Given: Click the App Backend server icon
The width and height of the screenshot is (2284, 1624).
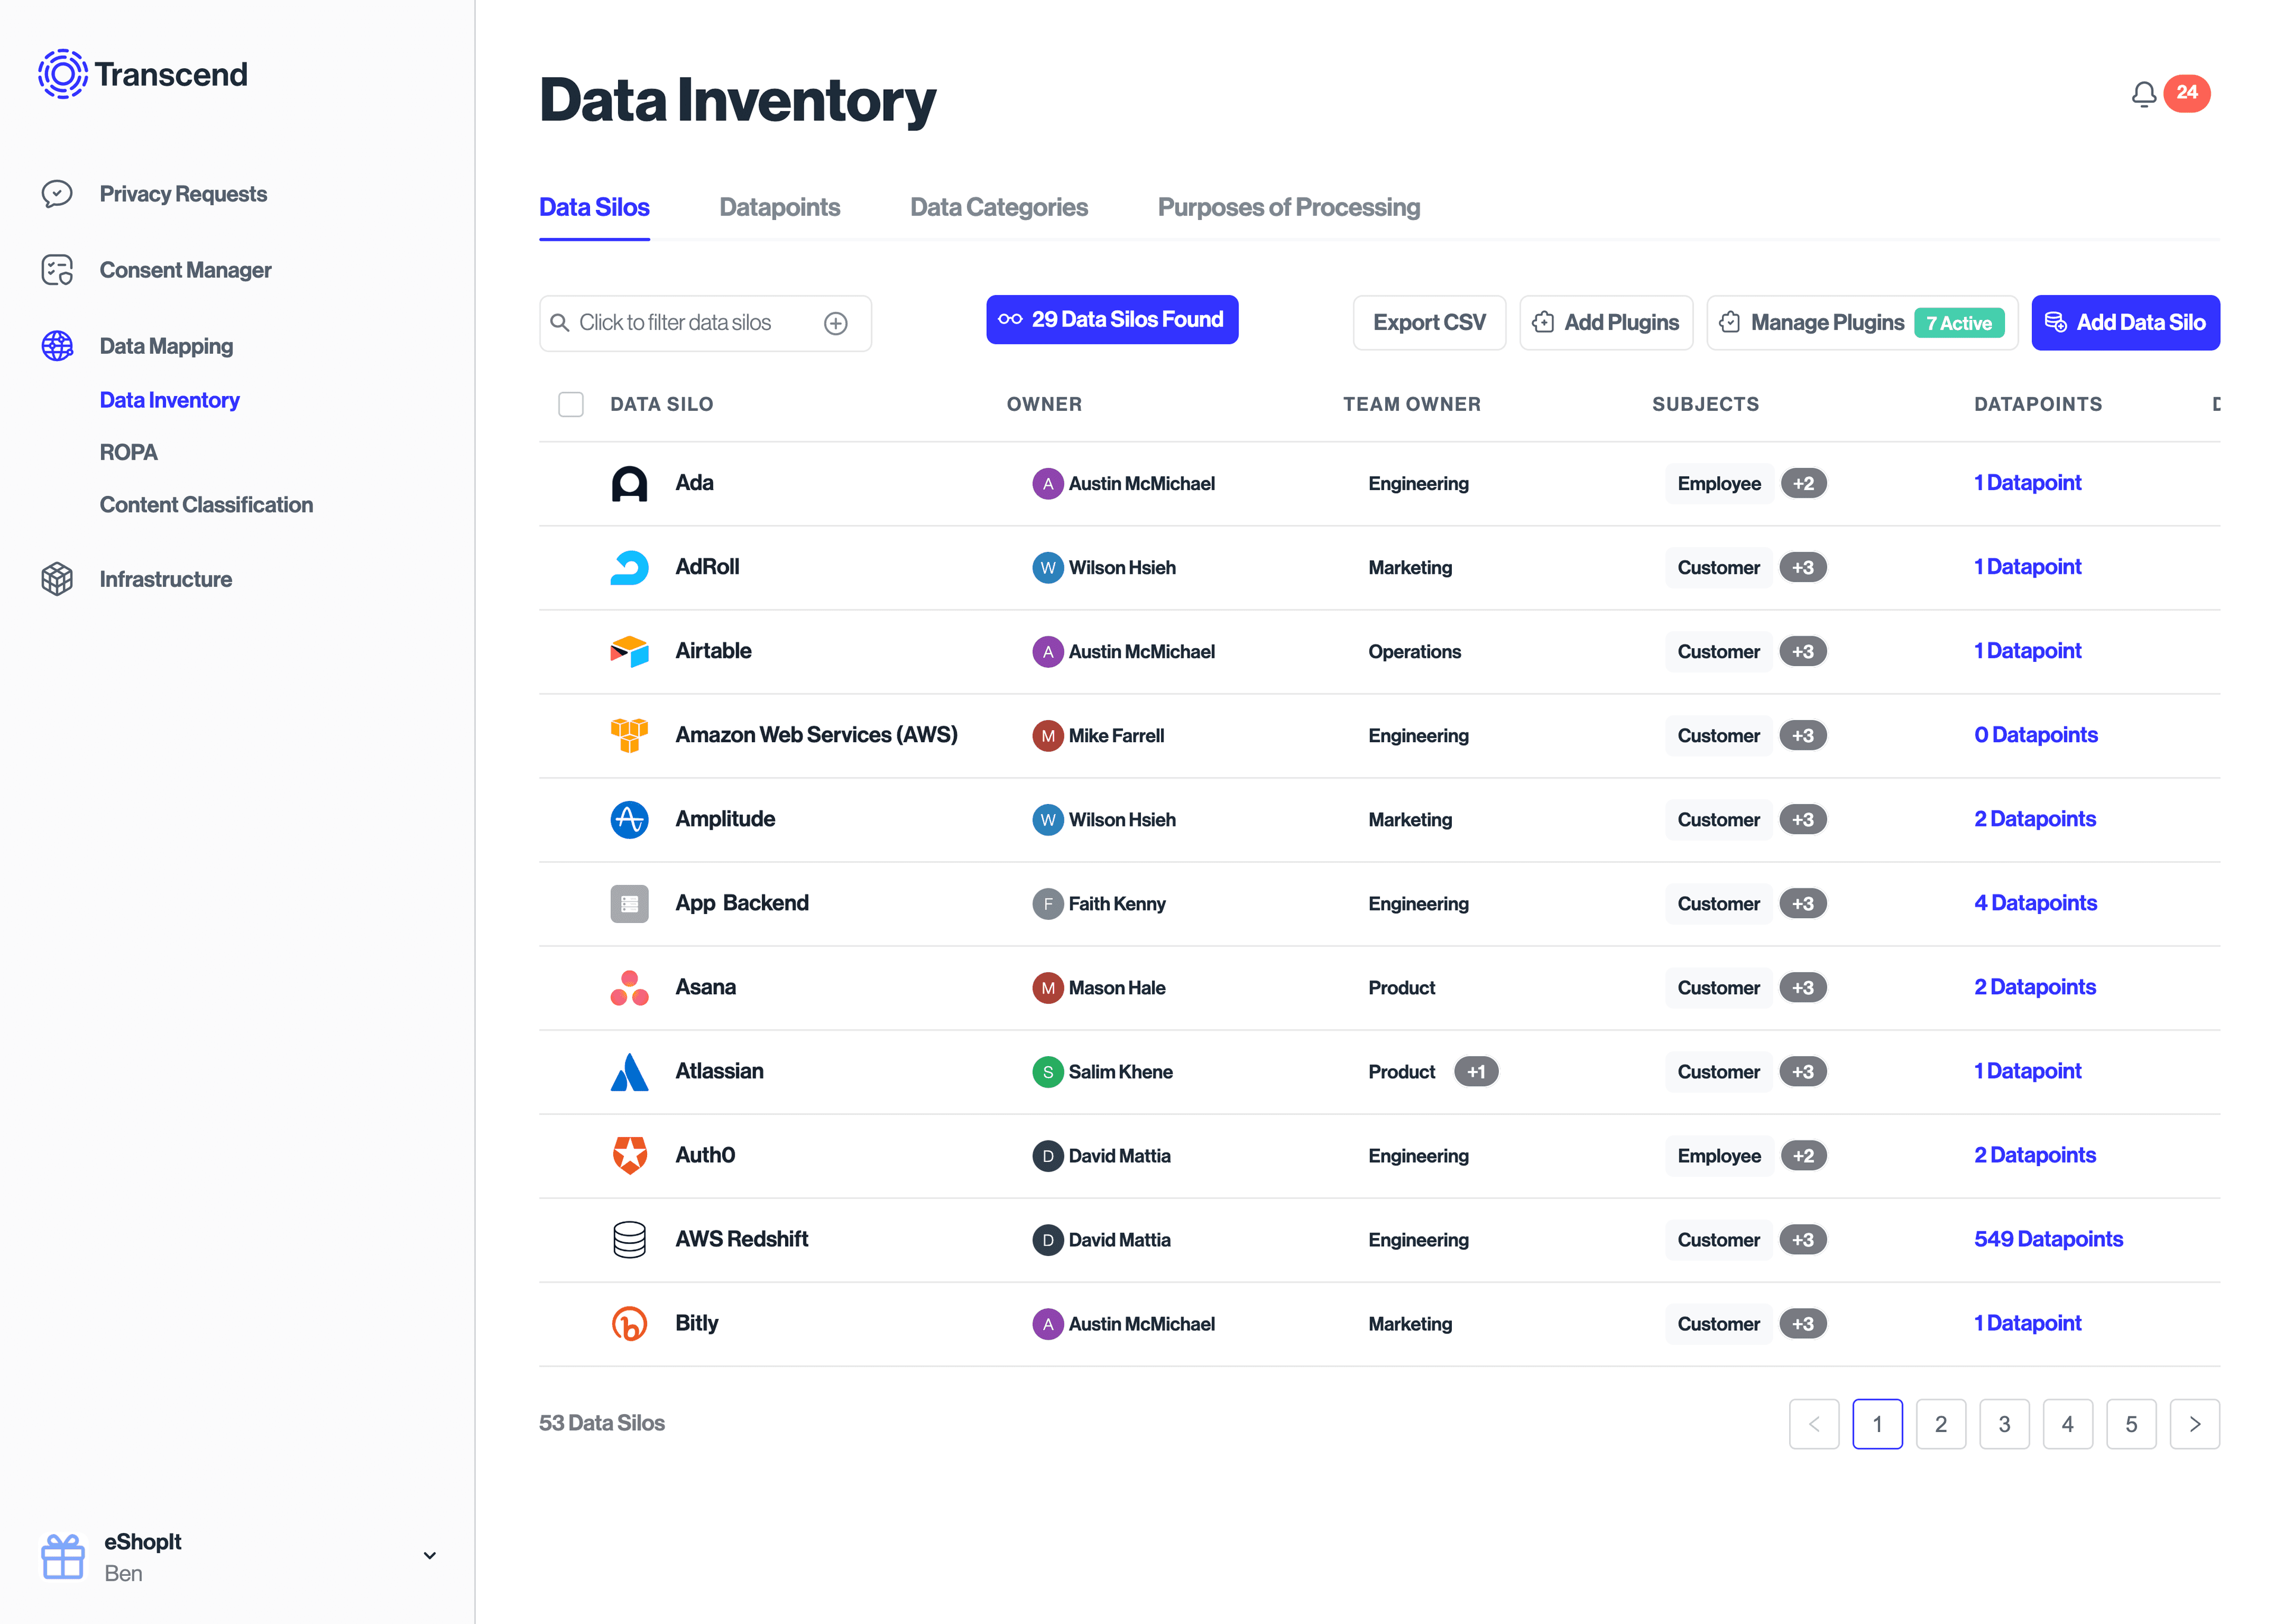Looking at the screenshot, I should (x=629, y=904).
